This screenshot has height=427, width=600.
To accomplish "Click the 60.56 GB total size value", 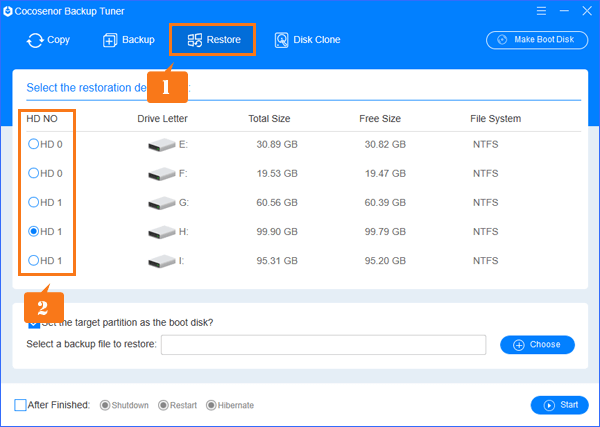I will point(277,203).
